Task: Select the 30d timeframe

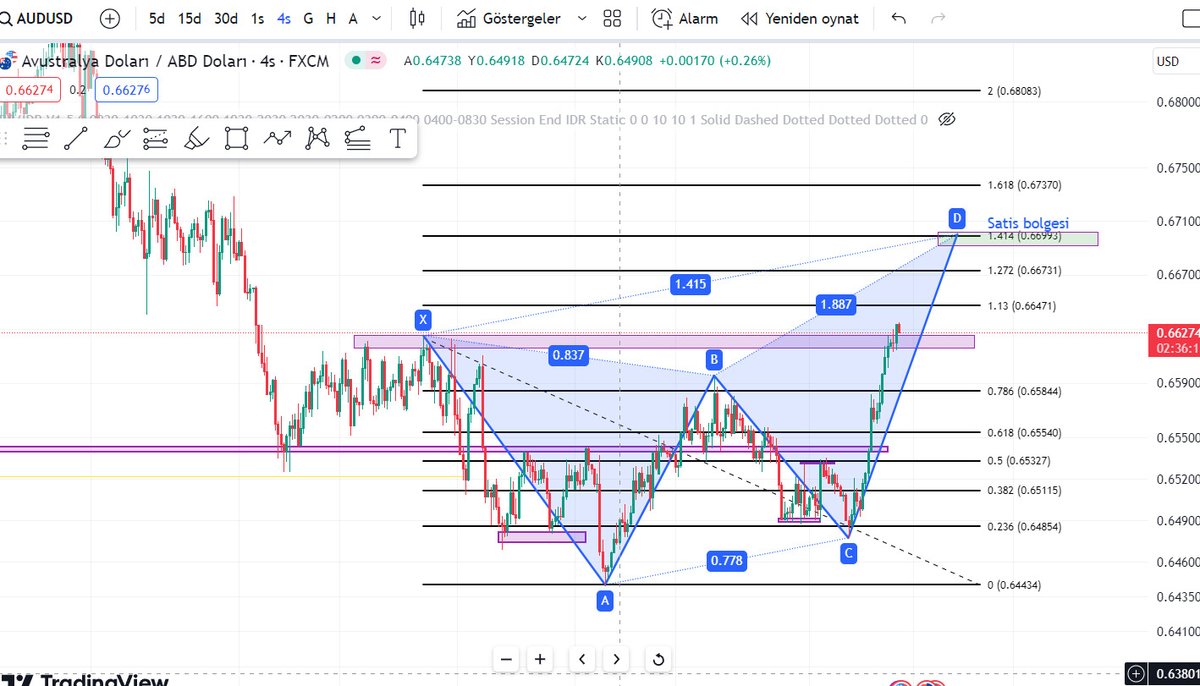Action: [x=226, y=18]
